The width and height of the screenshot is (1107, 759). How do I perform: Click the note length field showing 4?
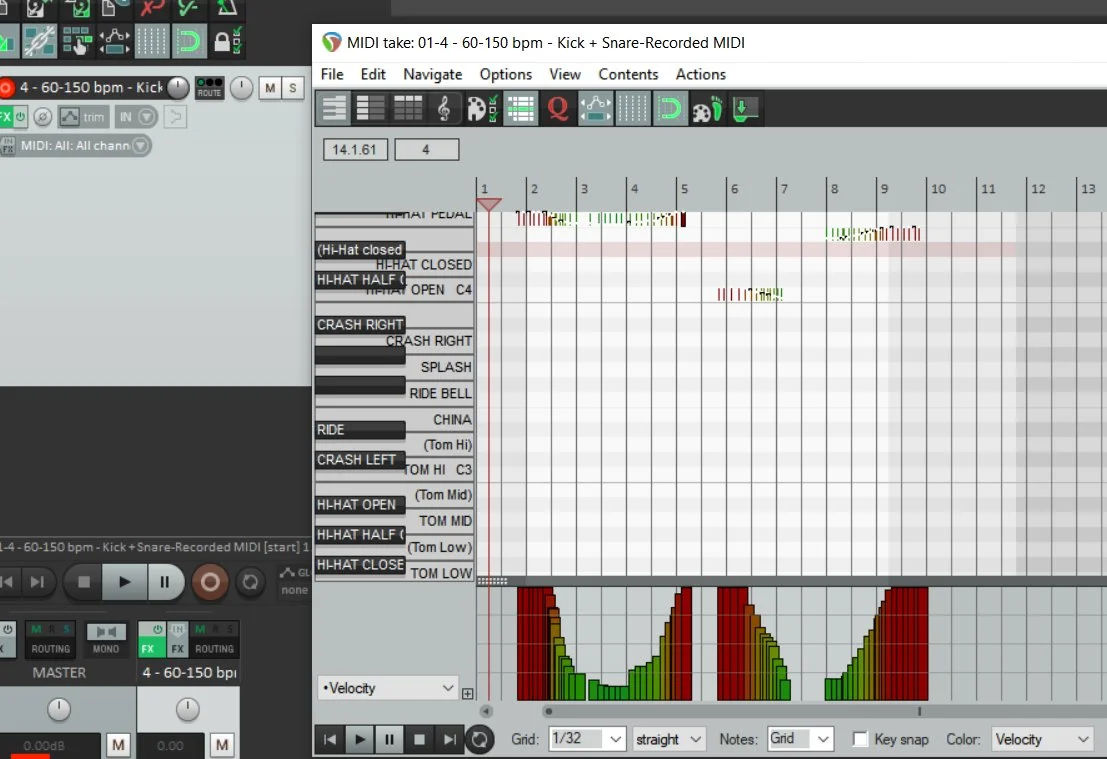pos(426,150)
